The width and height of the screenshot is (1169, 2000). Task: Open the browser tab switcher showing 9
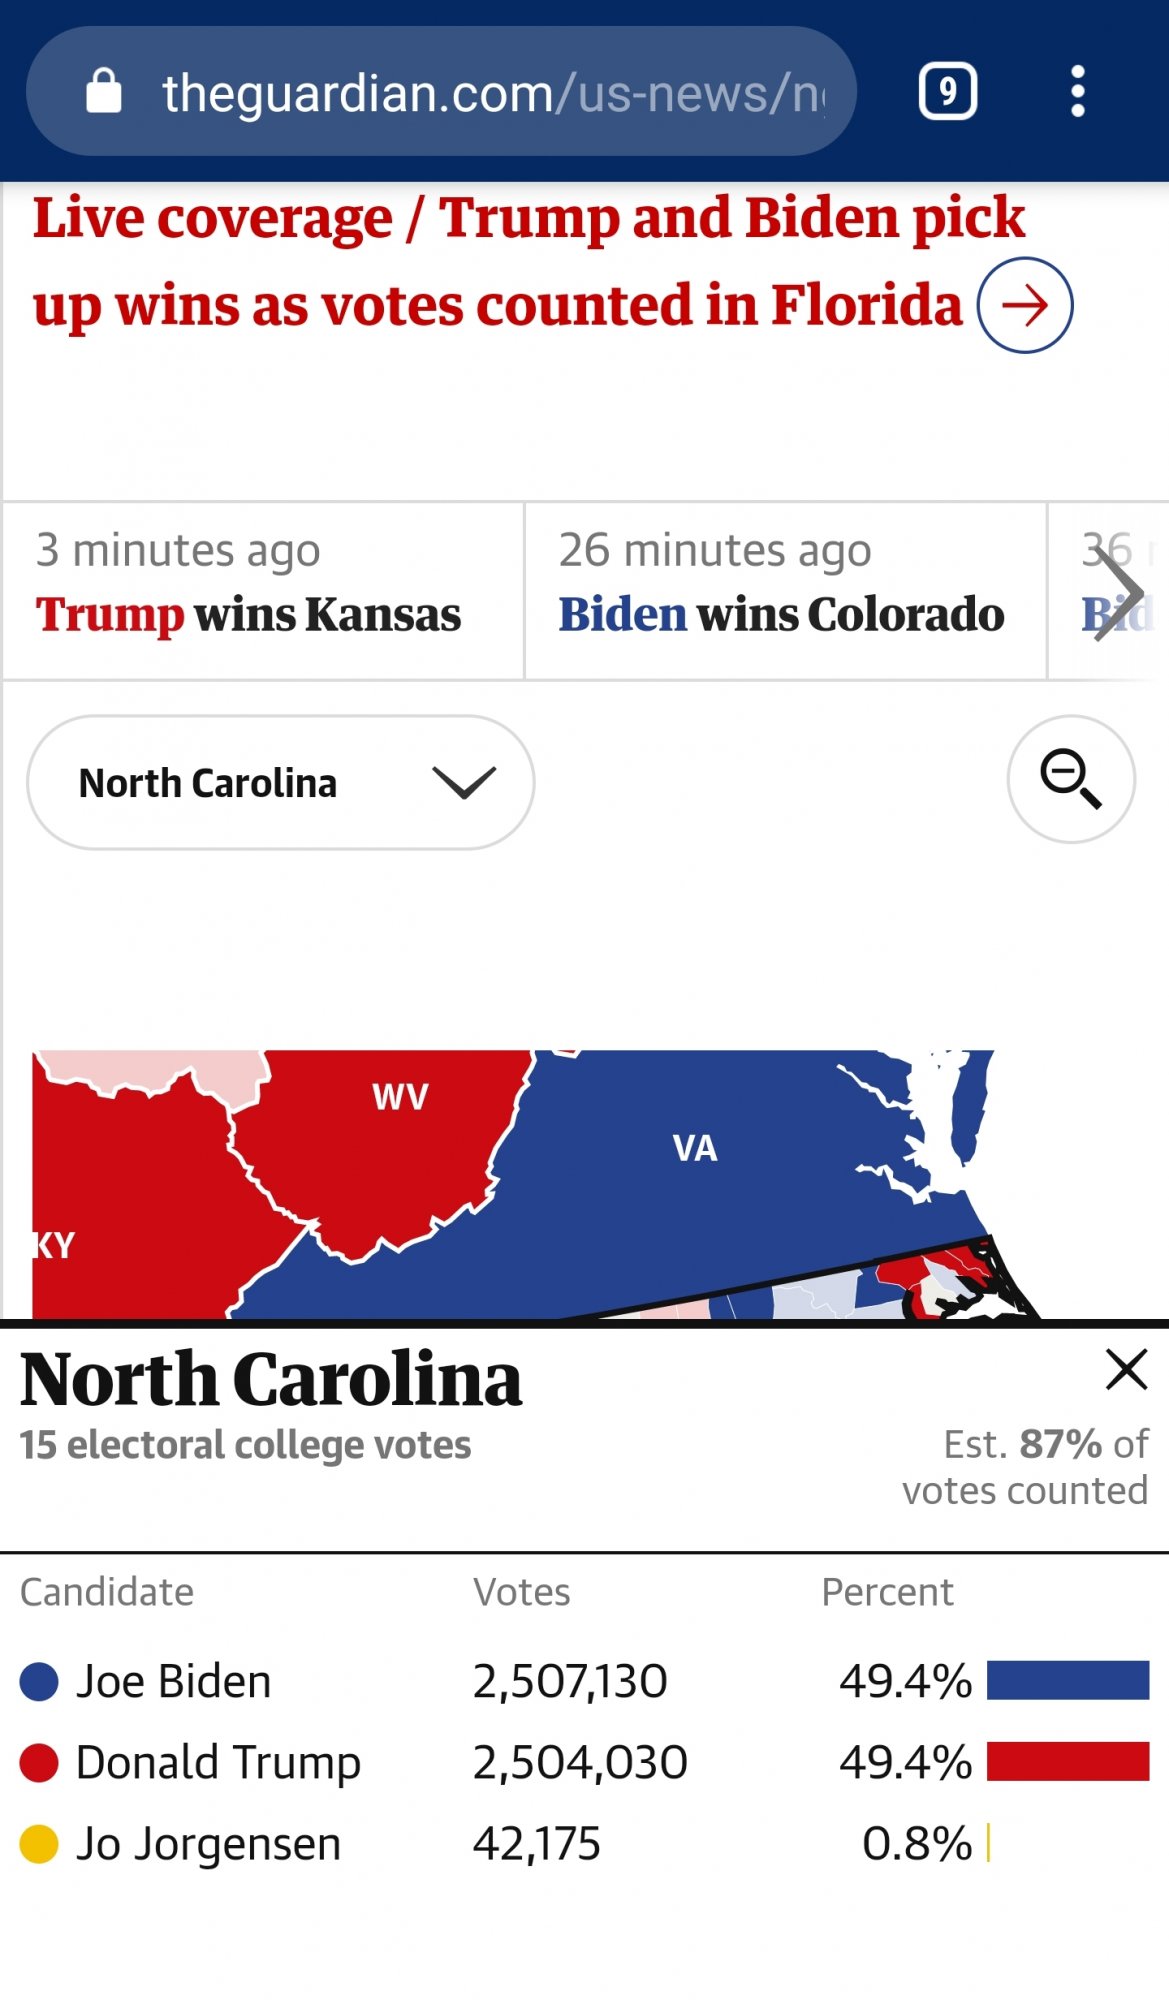[x=947, y=92]
